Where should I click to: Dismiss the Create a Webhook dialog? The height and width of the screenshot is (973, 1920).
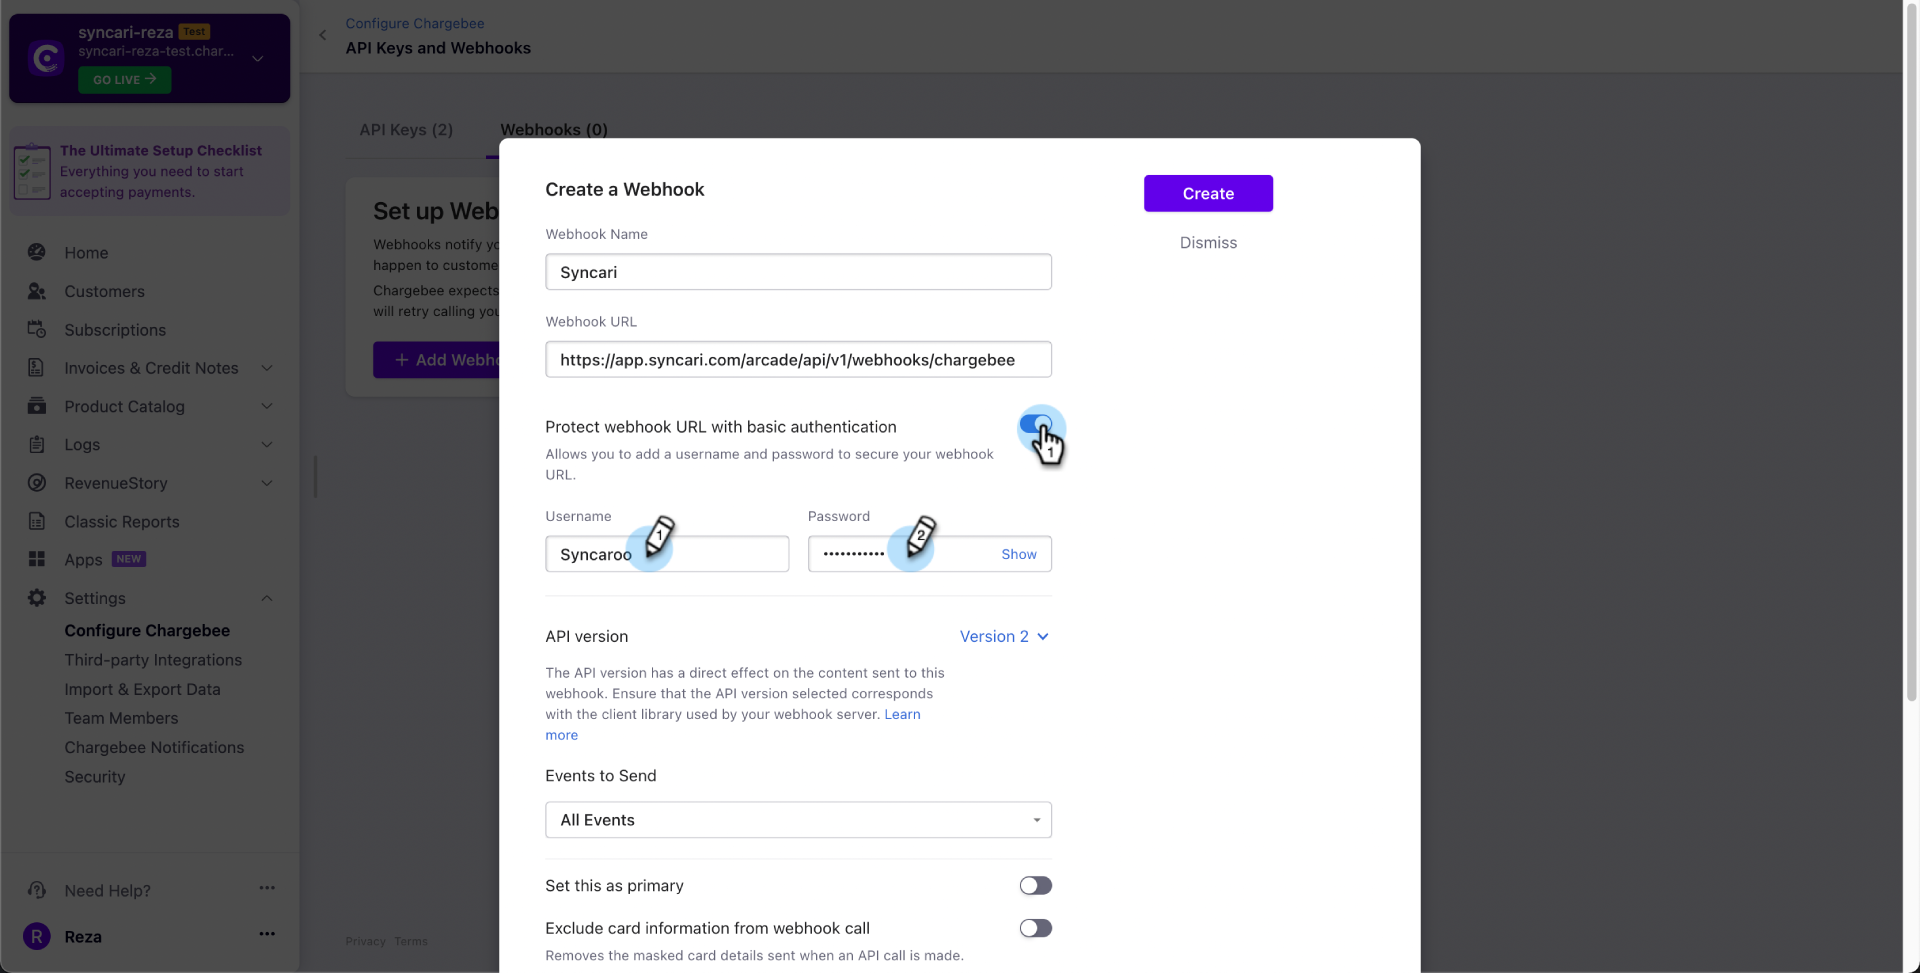1207,242
